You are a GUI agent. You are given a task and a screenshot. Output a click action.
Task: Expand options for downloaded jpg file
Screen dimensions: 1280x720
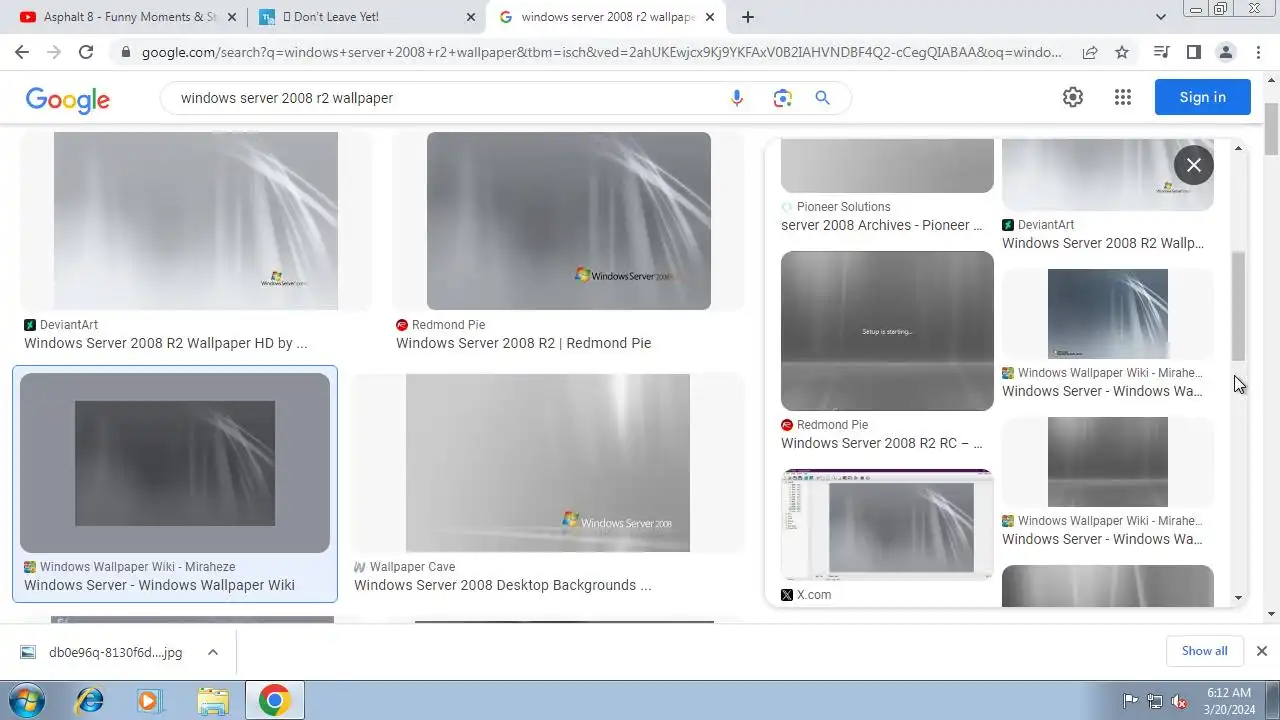click(x=213, y=652)
